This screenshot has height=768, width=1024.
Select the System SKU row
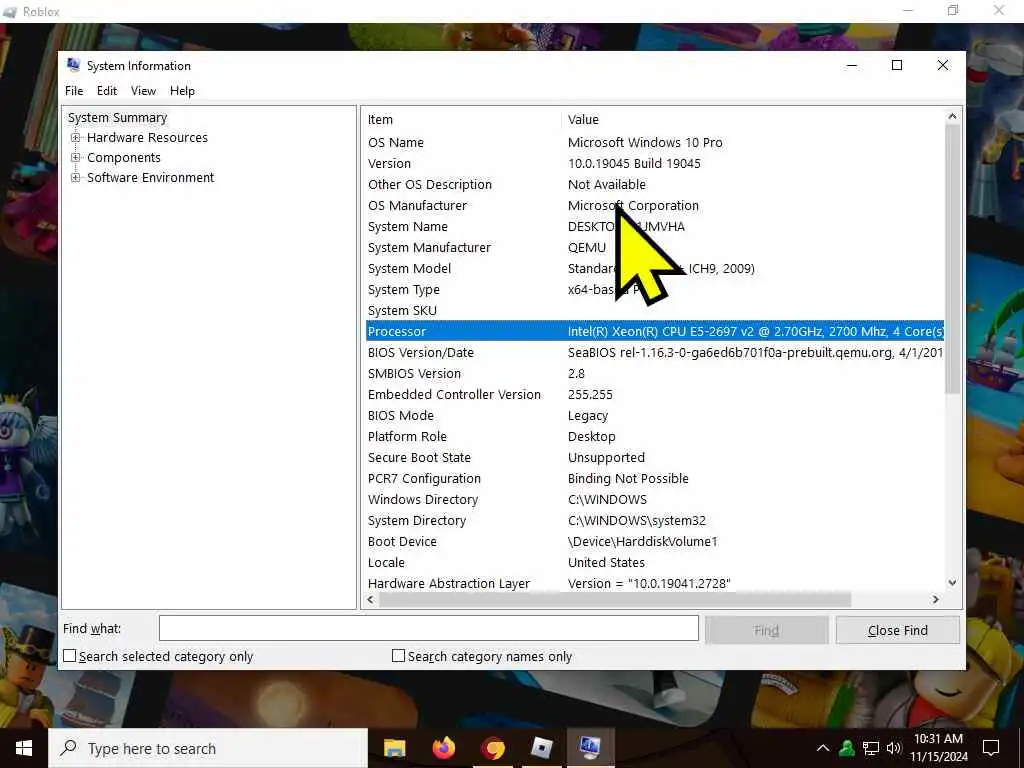pyautogui.click(x=655, y=310)
